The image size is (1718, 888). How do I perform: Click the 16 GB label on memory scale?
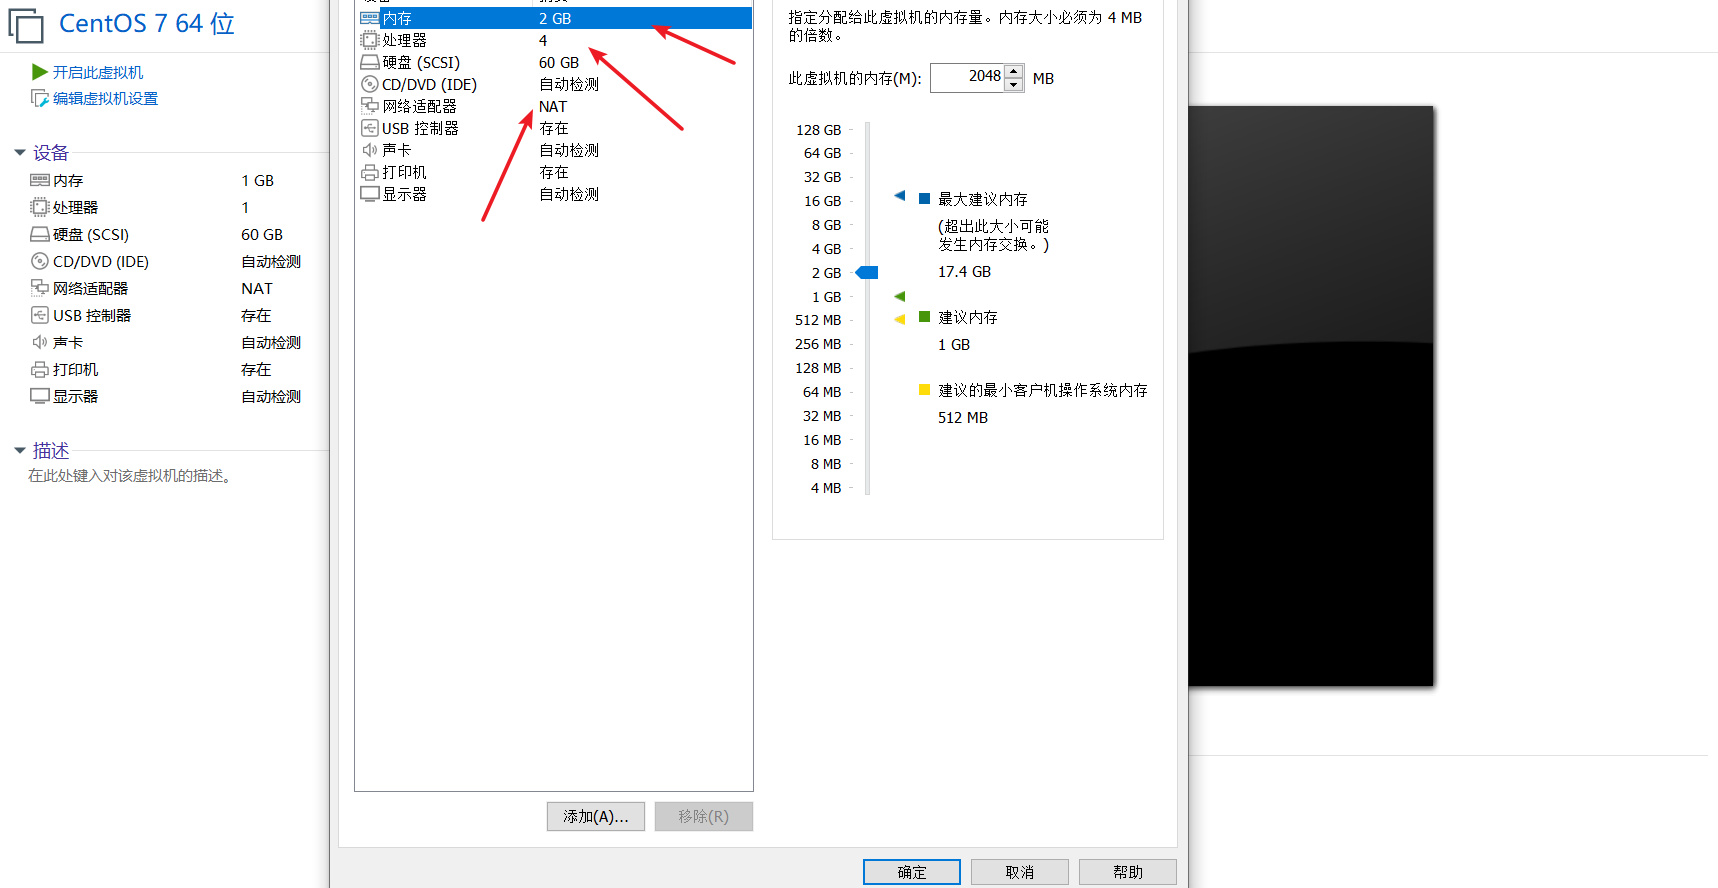(x=822, y=201)
